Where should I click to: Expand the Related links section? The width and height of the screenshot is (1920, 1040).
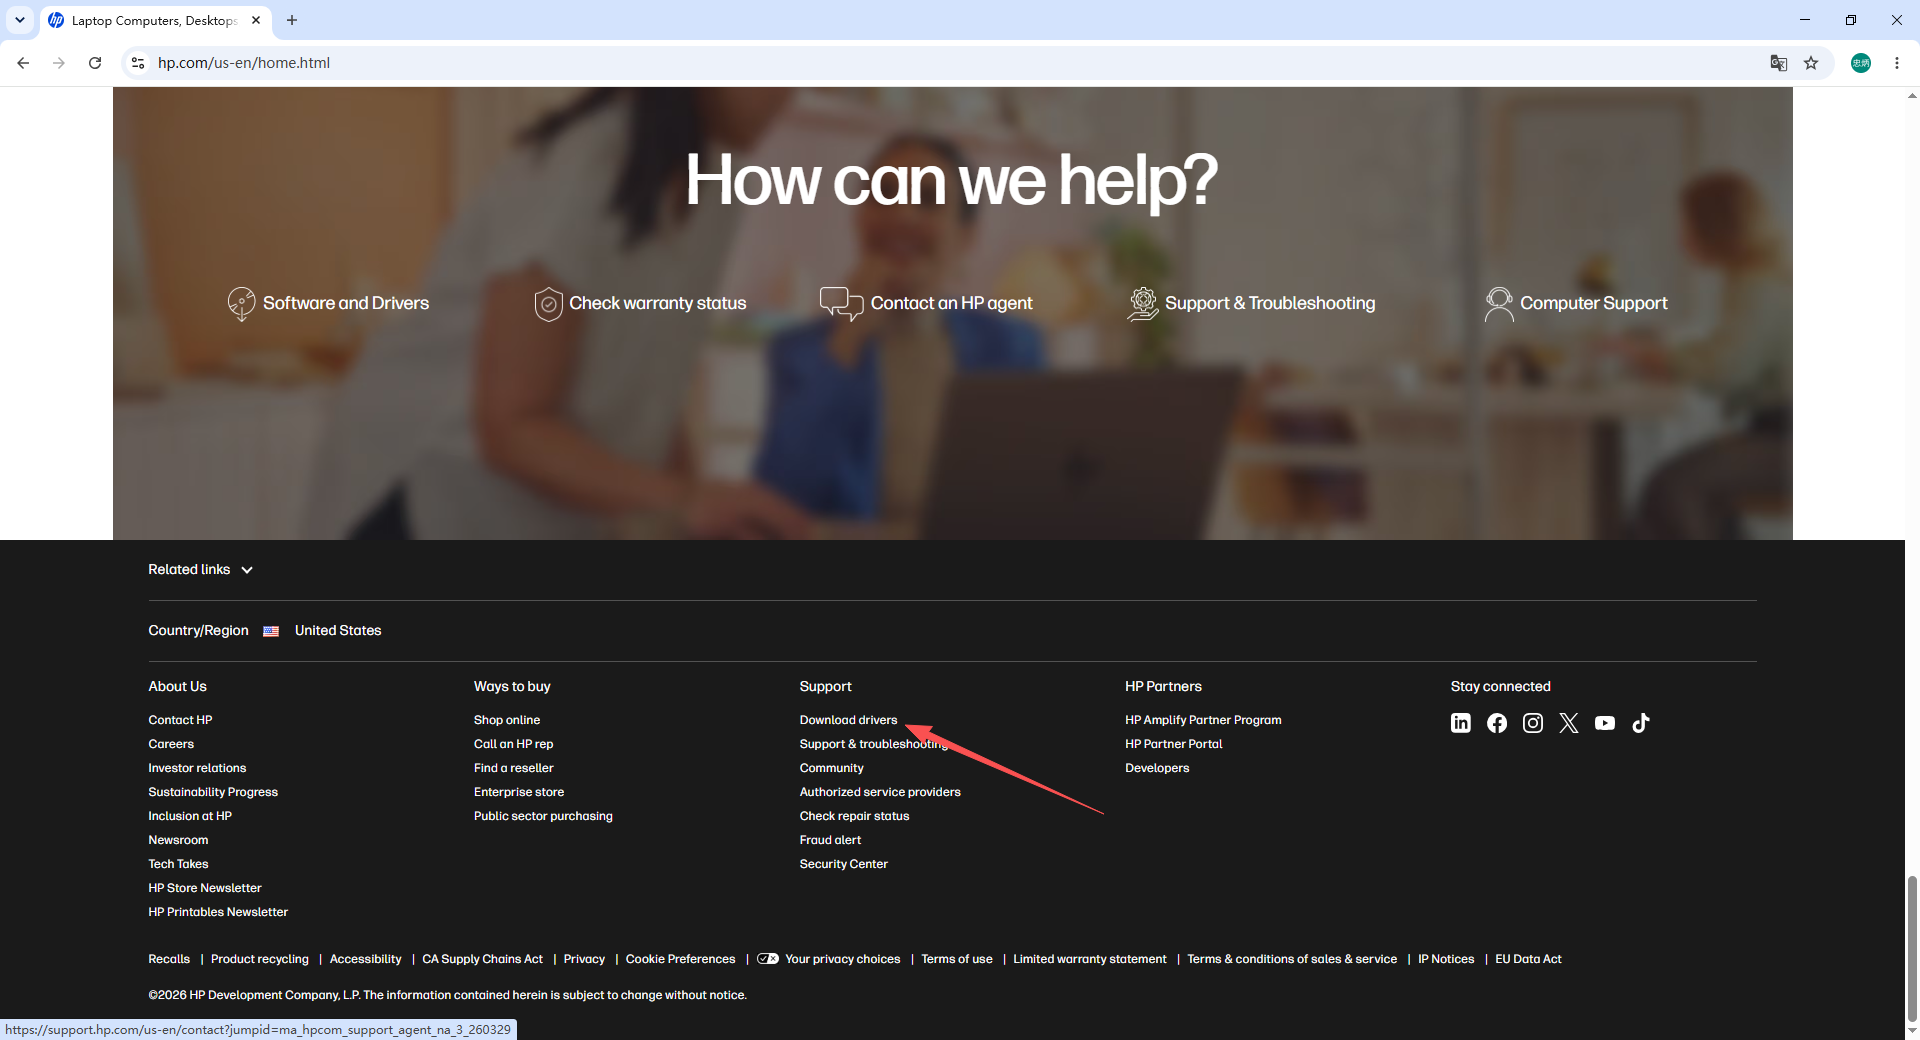click(x=201, y=570)
